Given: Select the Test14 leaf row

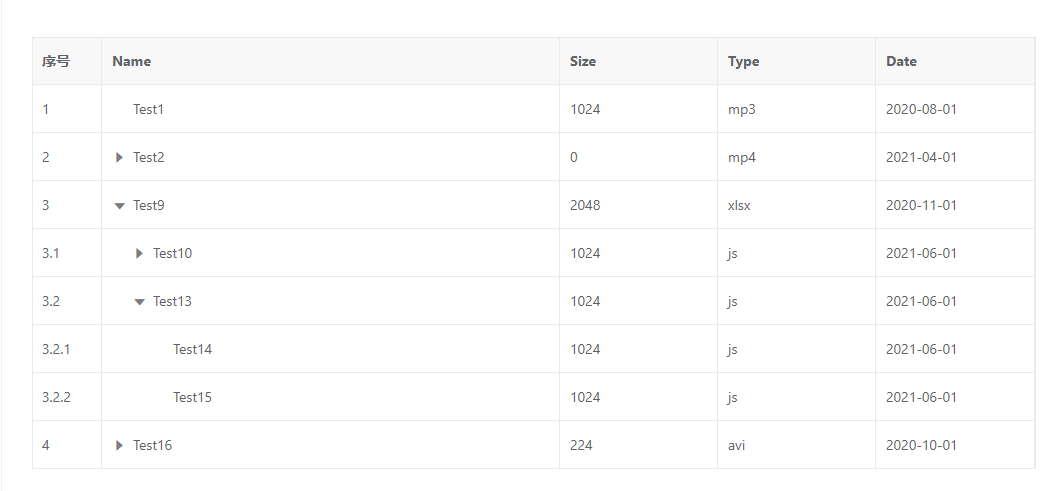Looking at the screenshot, I should pos(192,349).
